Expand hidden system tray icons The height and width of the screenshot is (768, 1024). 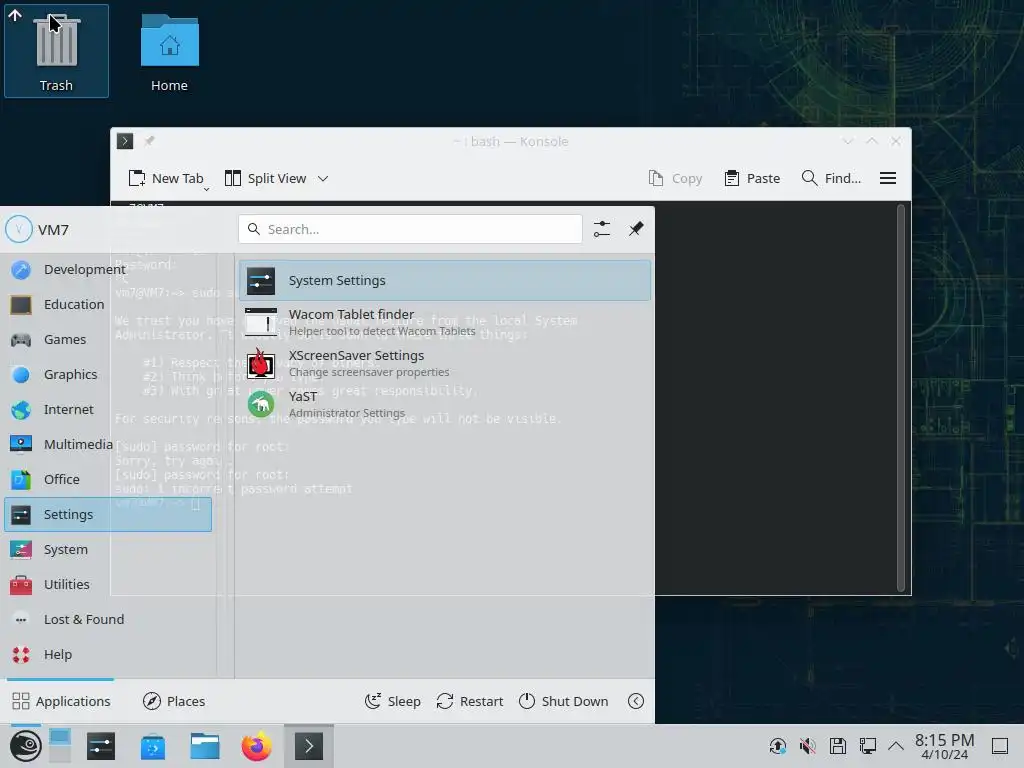[x=896, y=746]
